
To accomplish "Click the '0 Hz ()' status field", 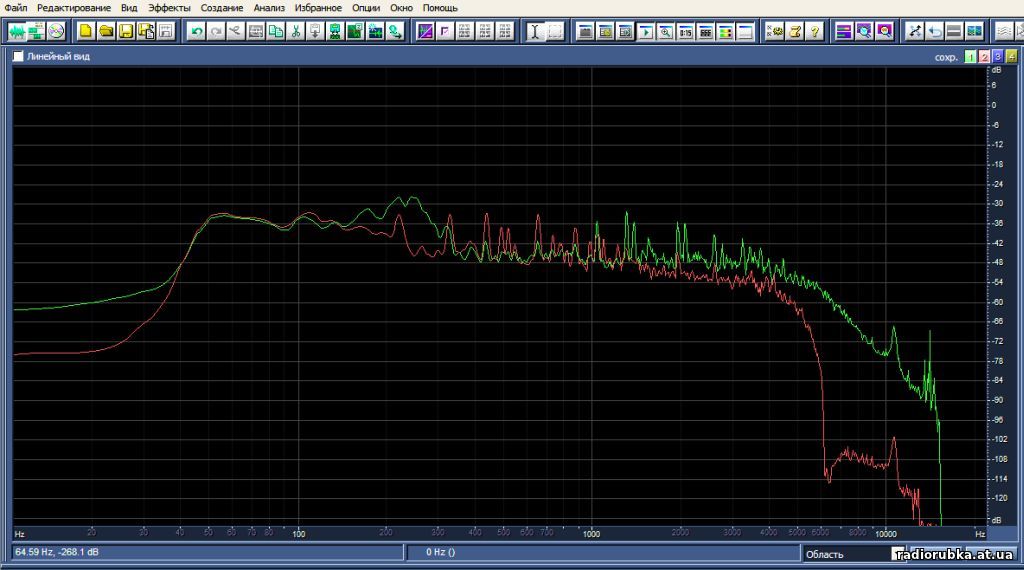I will [602, 552].
